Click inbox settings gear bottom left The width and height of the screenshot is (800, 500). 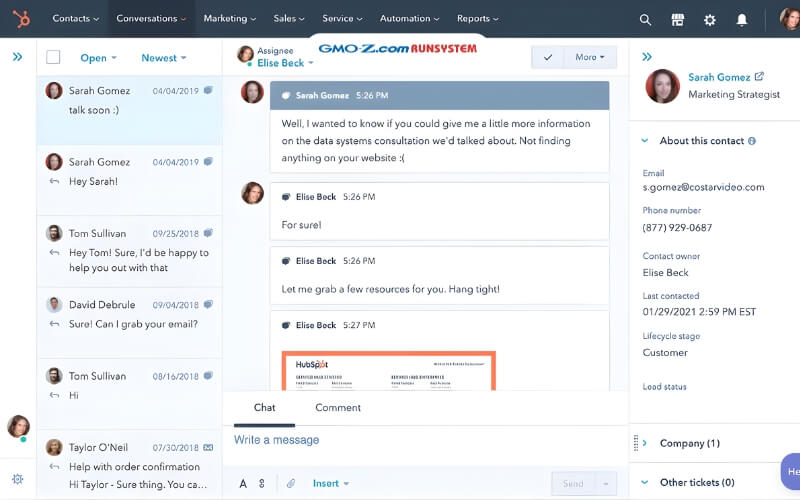coord(17,479)
